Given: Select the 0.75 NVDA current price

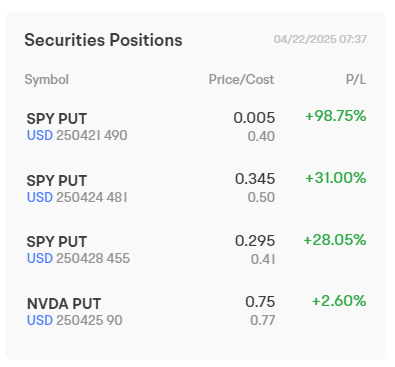Looking at the screenshot, I should point(260,302).
